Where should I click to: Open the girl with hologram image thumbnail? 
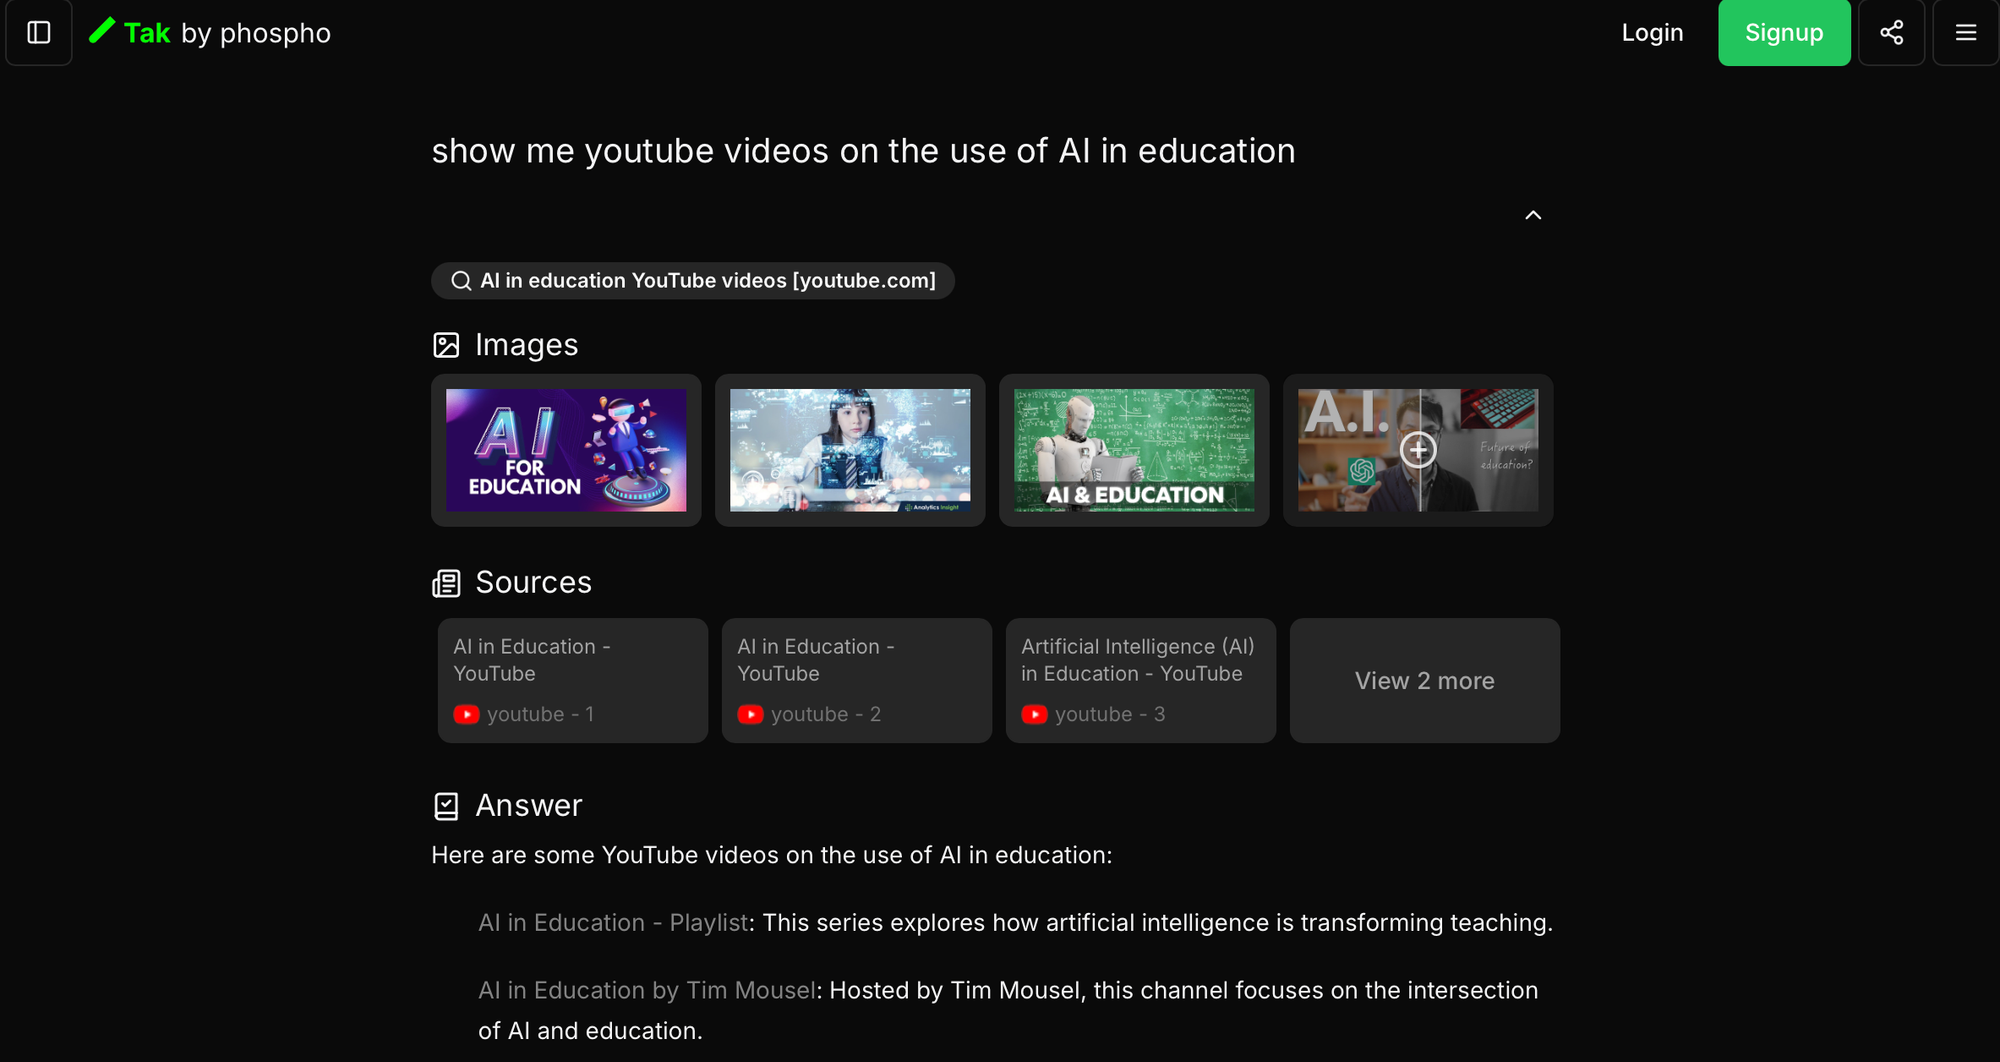click(850, 450)
